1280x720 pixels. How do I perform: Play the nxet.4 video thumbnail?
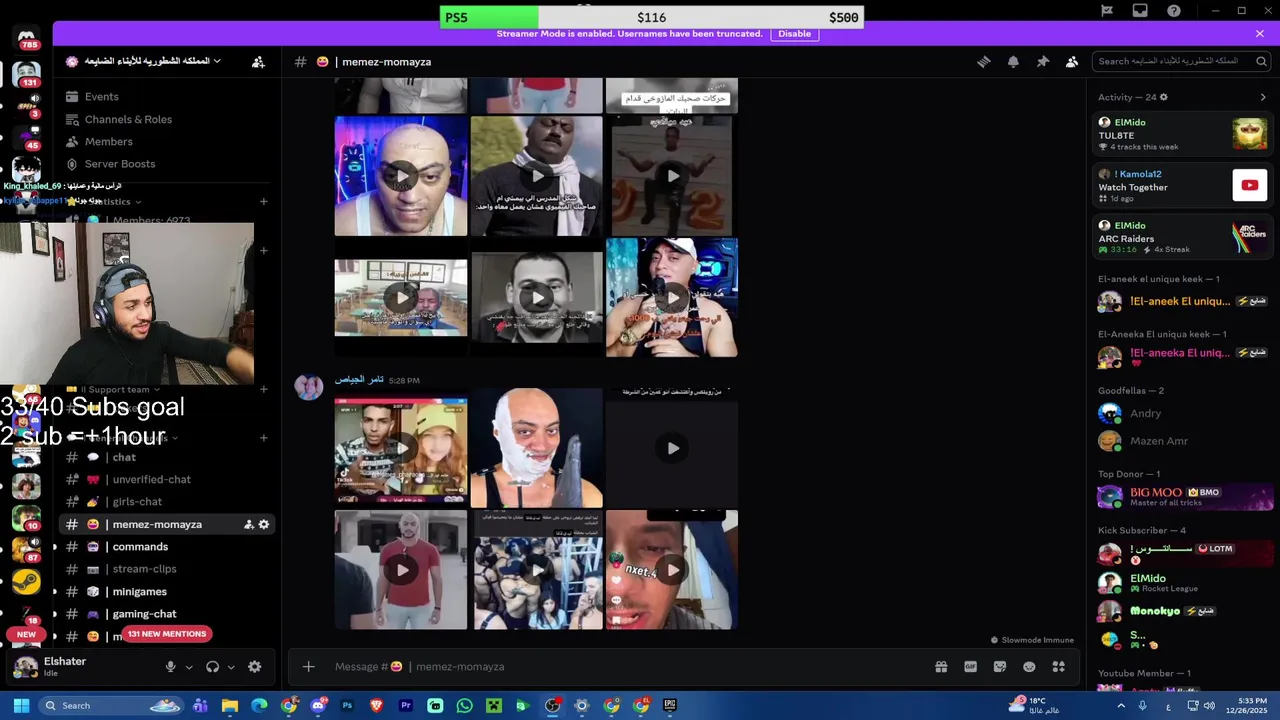[672, 570]
